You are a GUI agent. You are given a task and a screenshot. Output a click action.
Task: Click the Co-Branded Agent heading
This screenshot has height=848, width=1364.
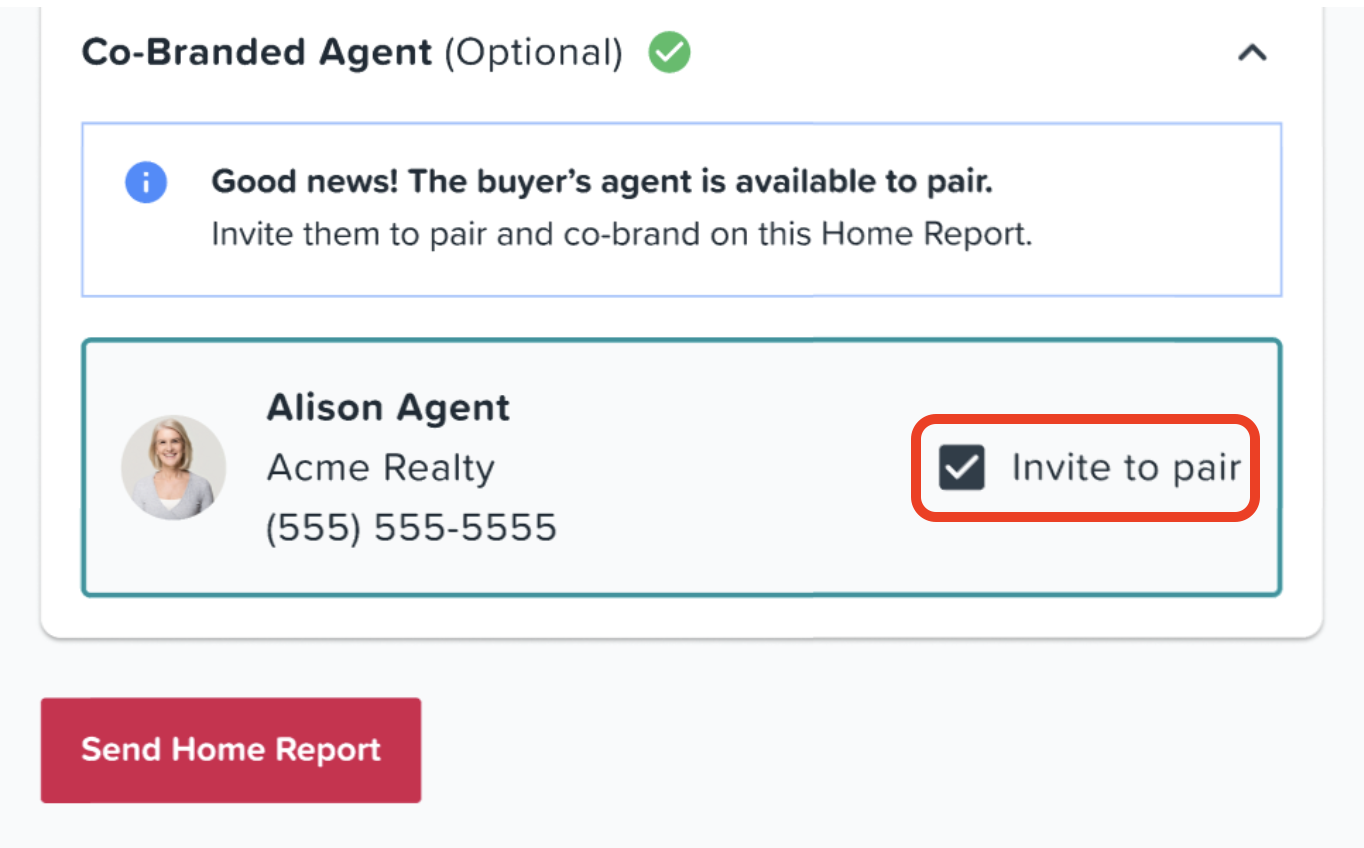coord(257,52)
